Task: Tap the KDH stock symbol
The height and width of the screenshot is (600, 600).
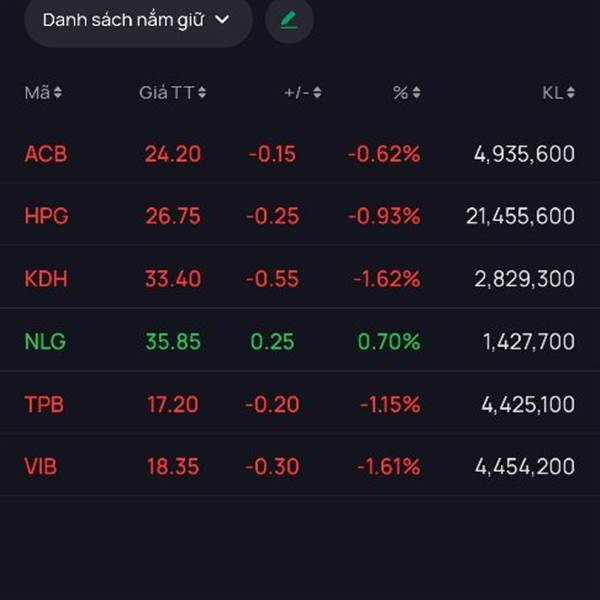Action: (46, 279)
